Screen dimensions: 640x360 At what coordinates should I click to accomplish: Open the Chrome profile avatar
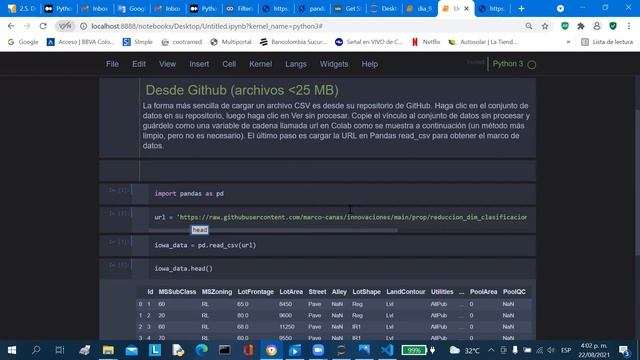(597, 26)
